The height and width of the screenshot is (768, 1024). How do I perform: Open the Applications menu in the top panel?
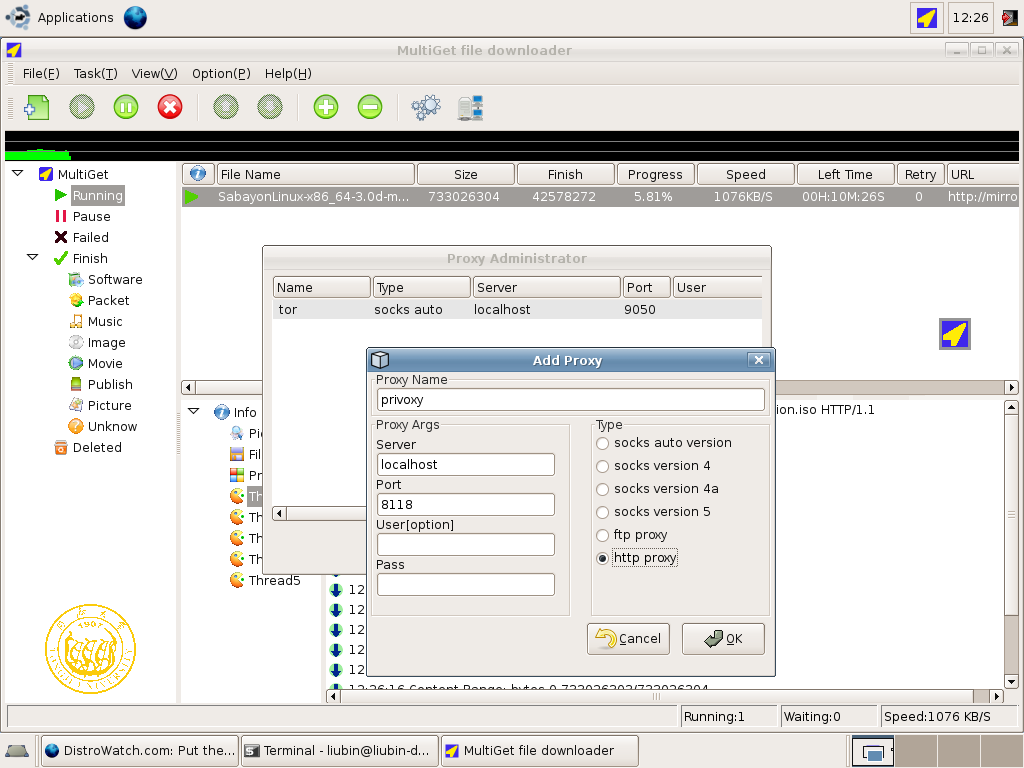point(59,18)
